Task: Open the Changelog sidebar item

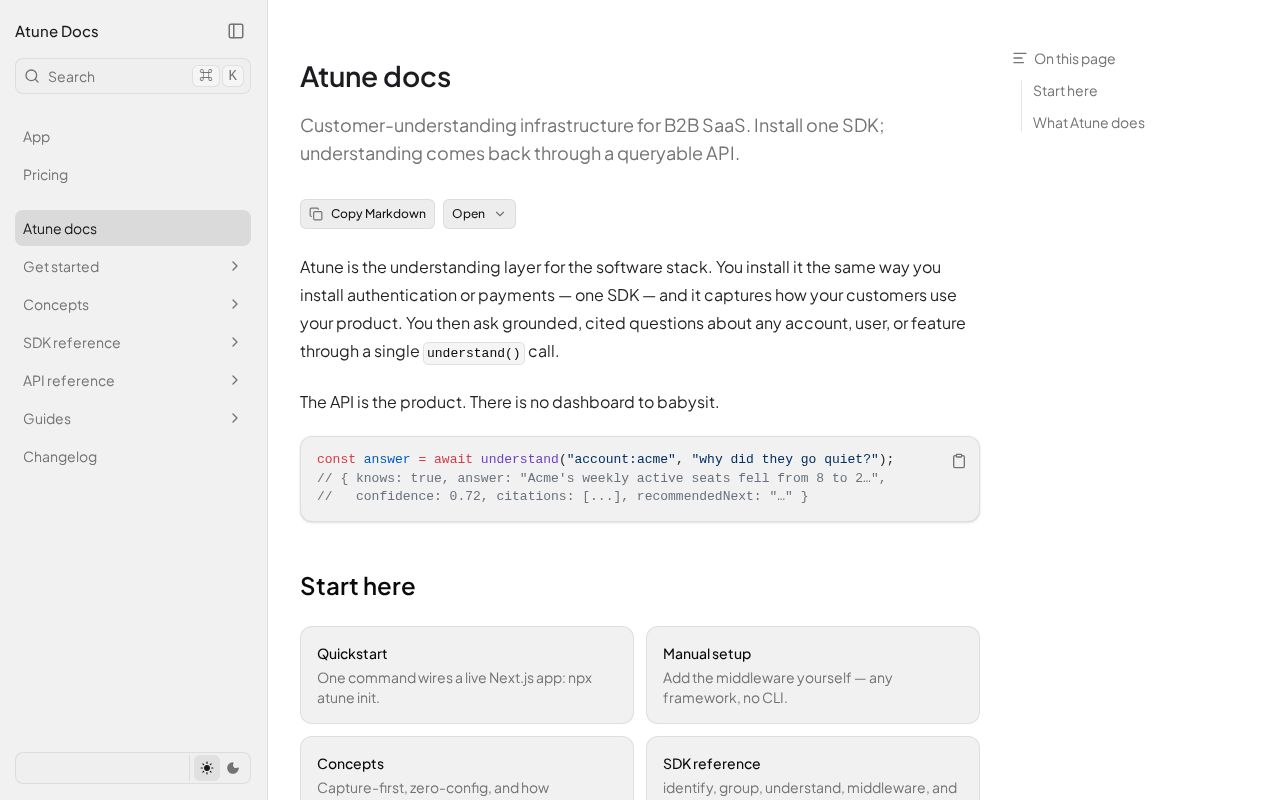Action: click(x=133, y=456)
